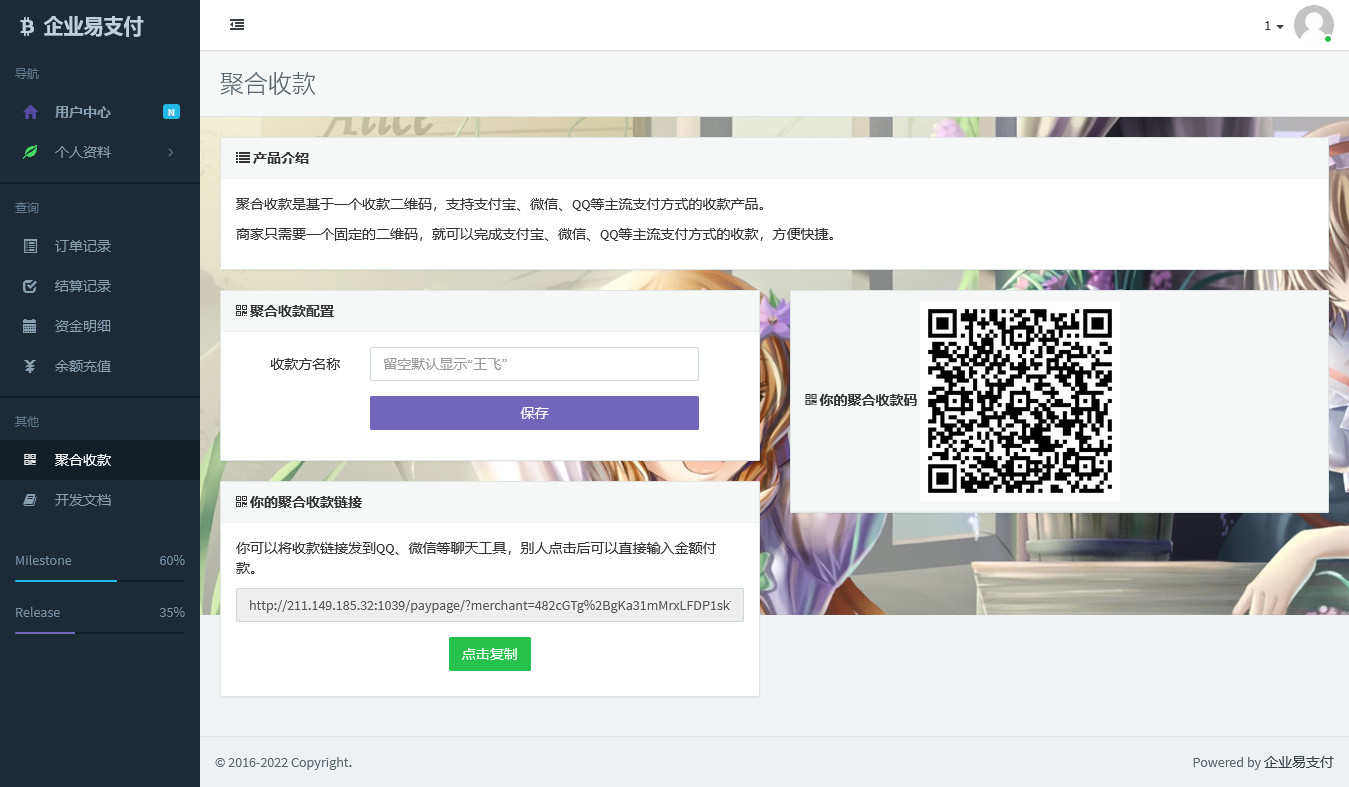Image resolution: width=1349 pixels, height=787 pixels.
Task: Click the check icon beside 结算记录
Action: (30, 286)
